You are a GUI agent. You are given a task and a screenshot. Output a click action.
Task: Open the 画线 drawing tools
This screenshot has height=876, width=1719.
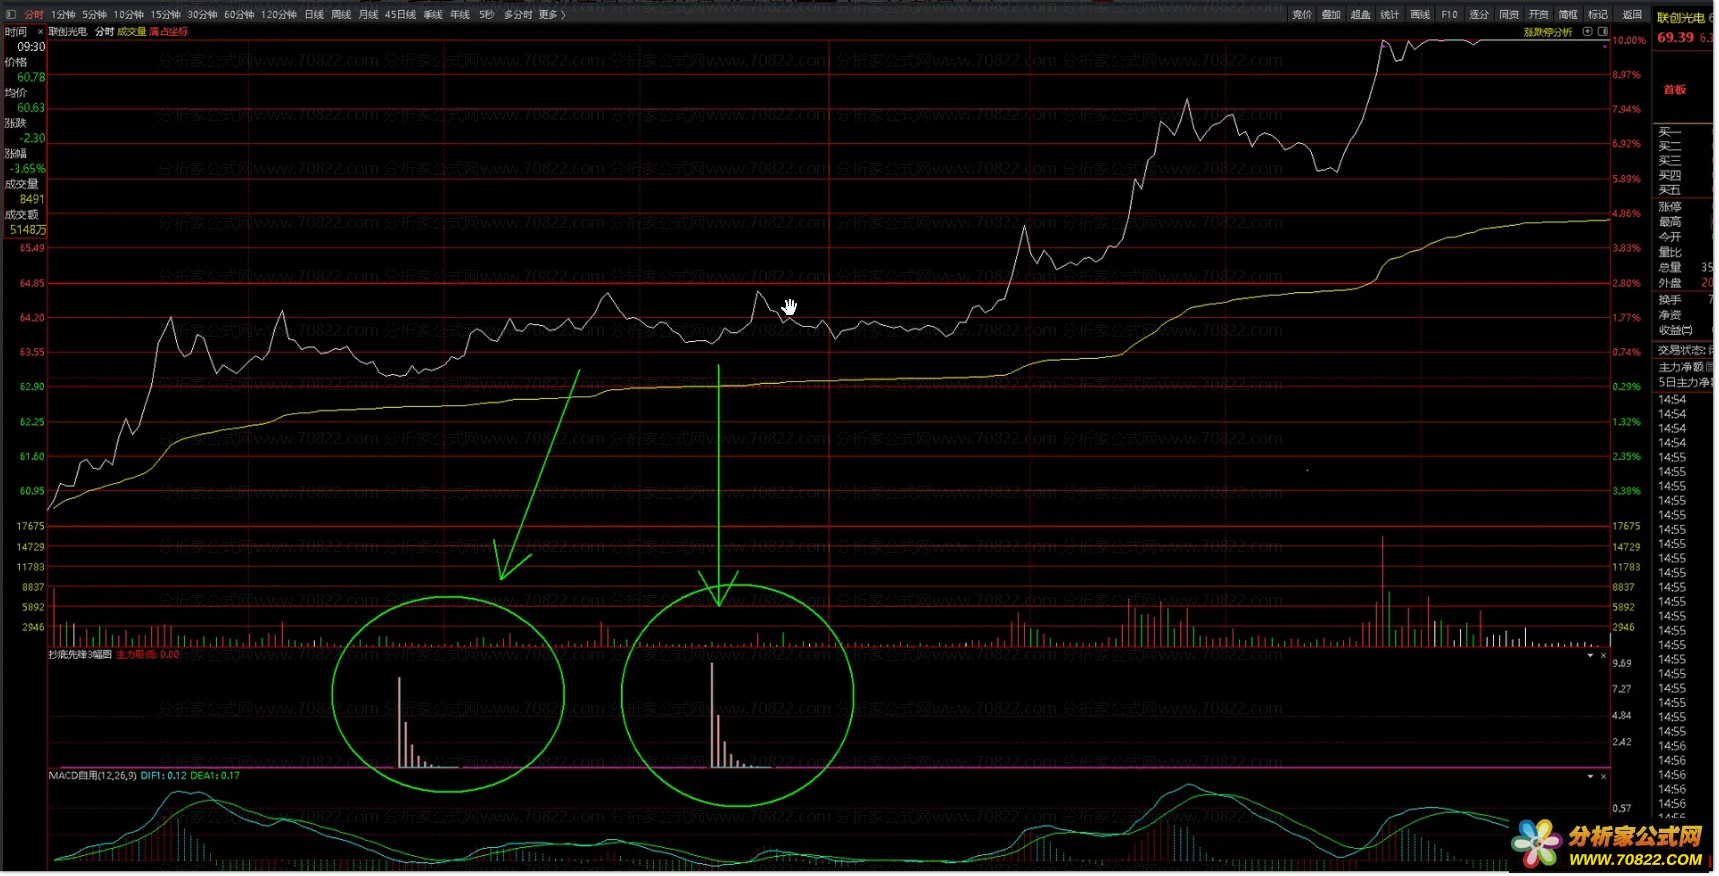1420,15
